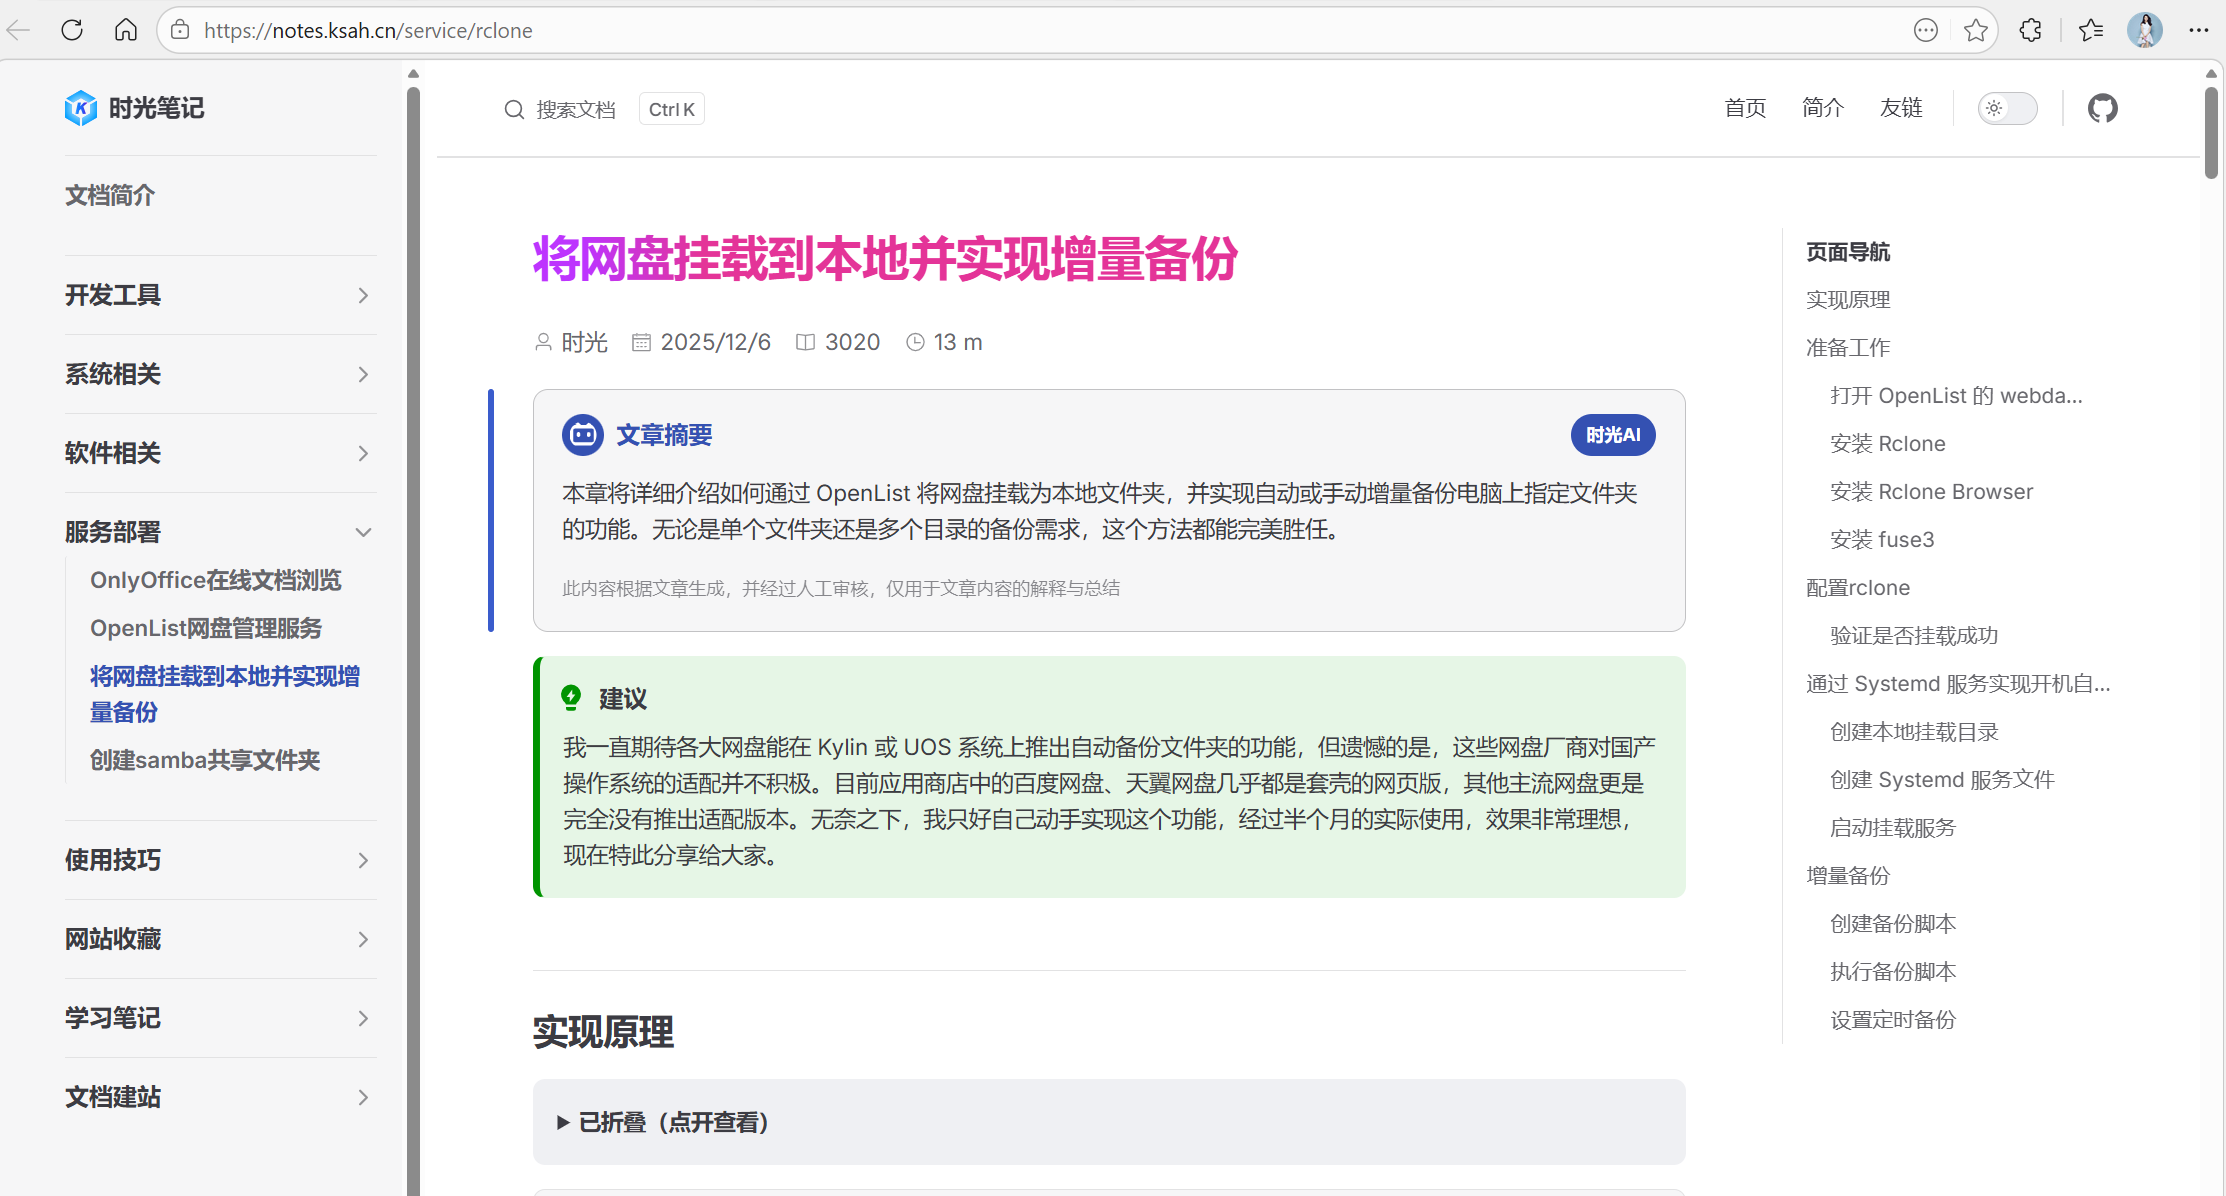This screenshot has height=1196, width=2226.
Task: Open the 友链 nav menu item
Action: (1900, 108)
